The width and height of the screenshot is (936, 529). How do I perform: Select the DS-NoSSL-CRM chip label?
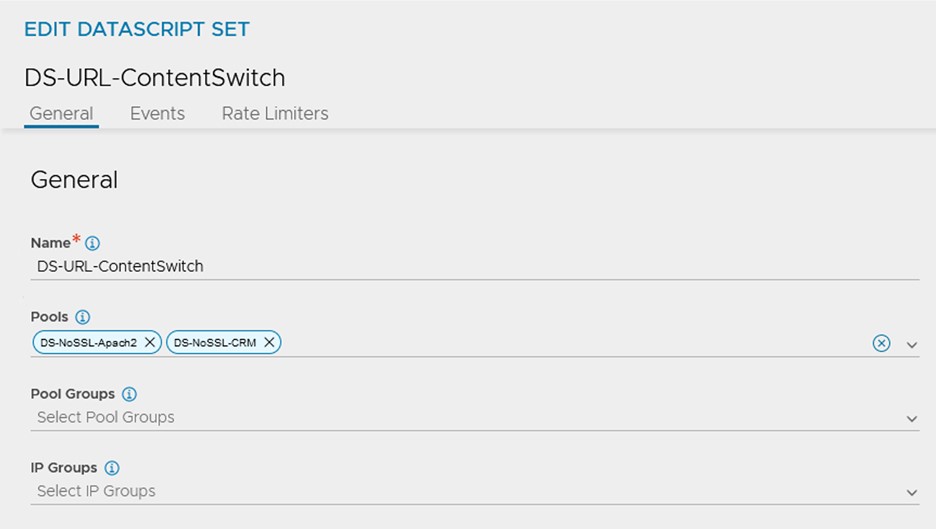coord(215,343)
